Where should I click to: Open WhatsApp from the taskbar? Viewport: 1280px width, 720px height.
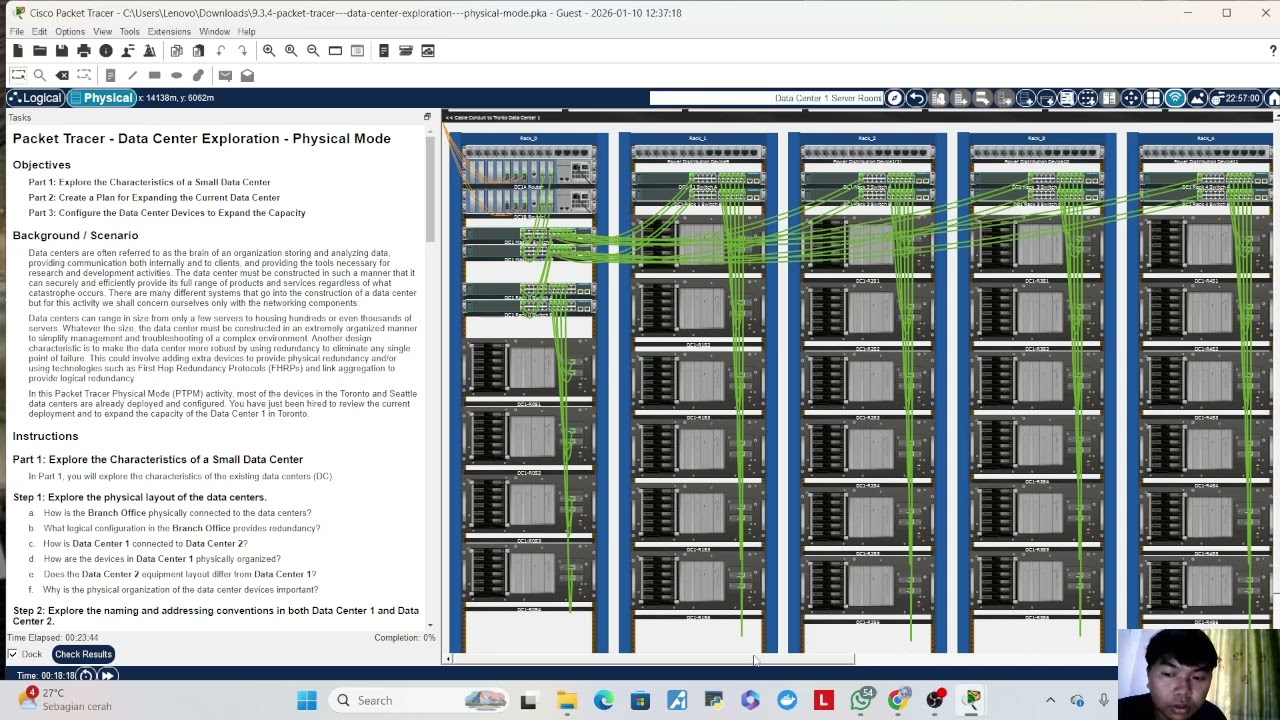click(861, 701)
